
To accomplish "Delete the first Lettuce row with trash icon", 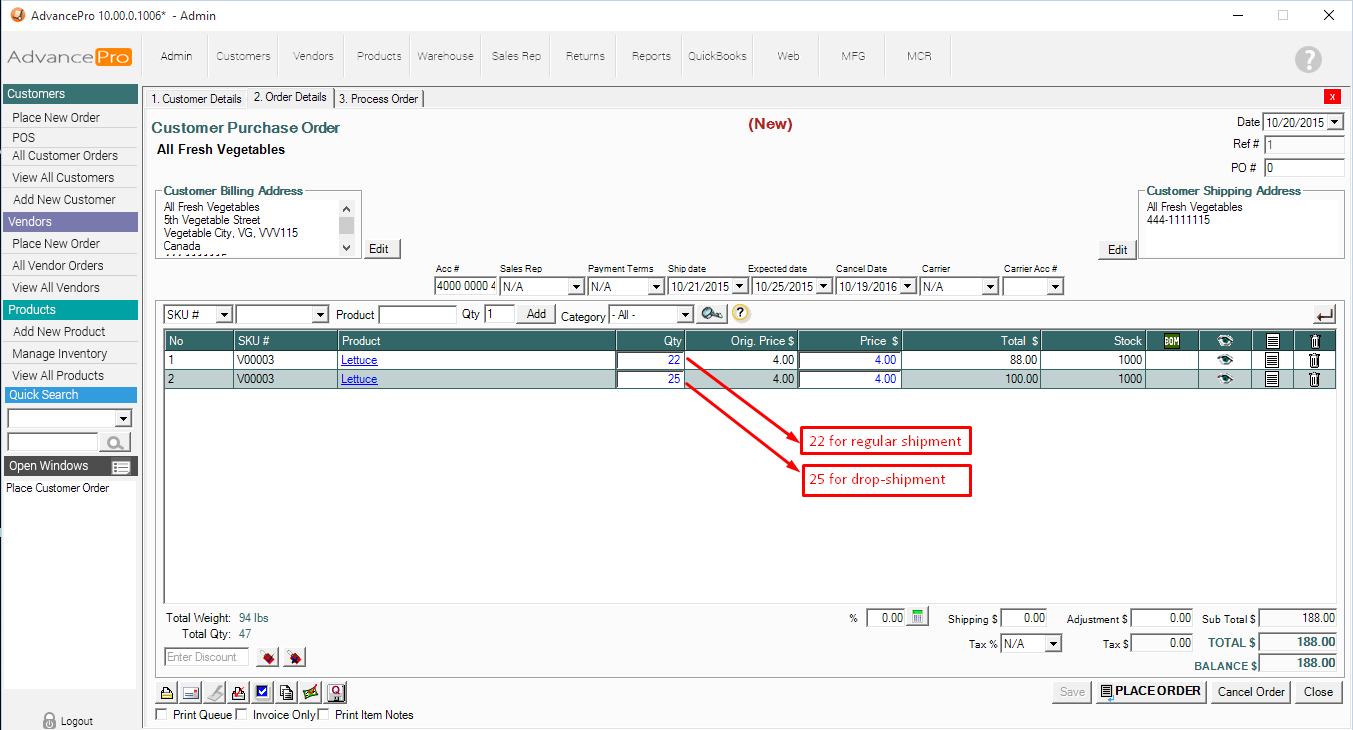I will pos(1314,360).
